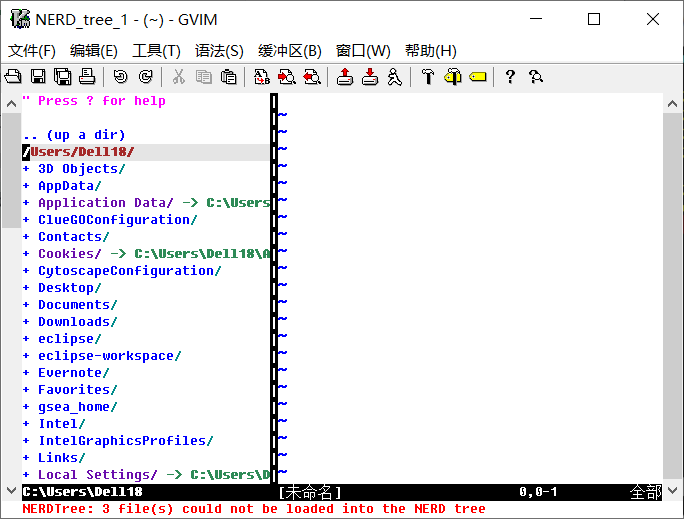Click the right scrollbar up arrow
Screen dimensions: 684x519
[x=672, y=103]
